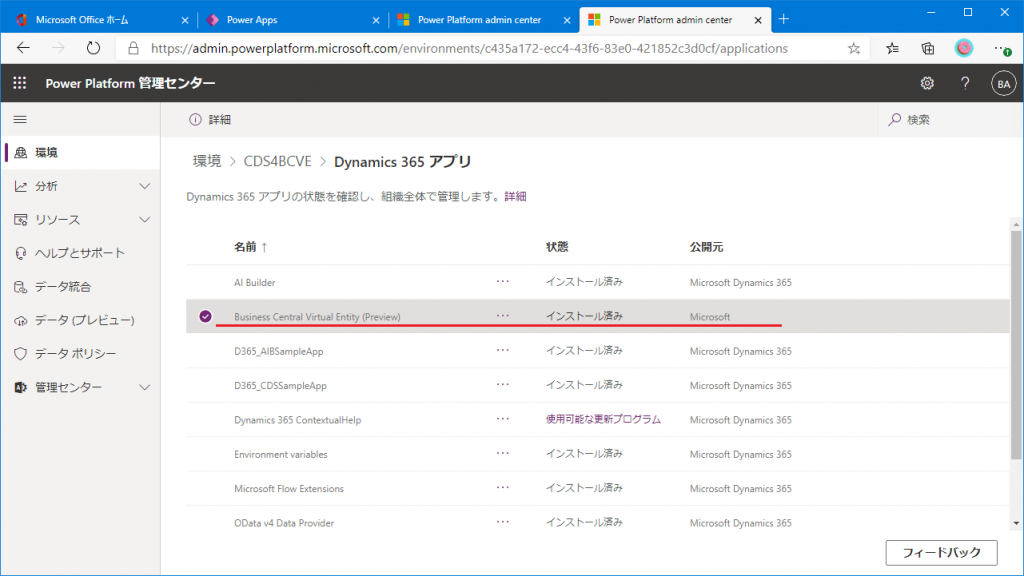The height and width of the screenshot is (576, 1024).
Task: Open the BA account avatar
Action: click(1003, 84)
